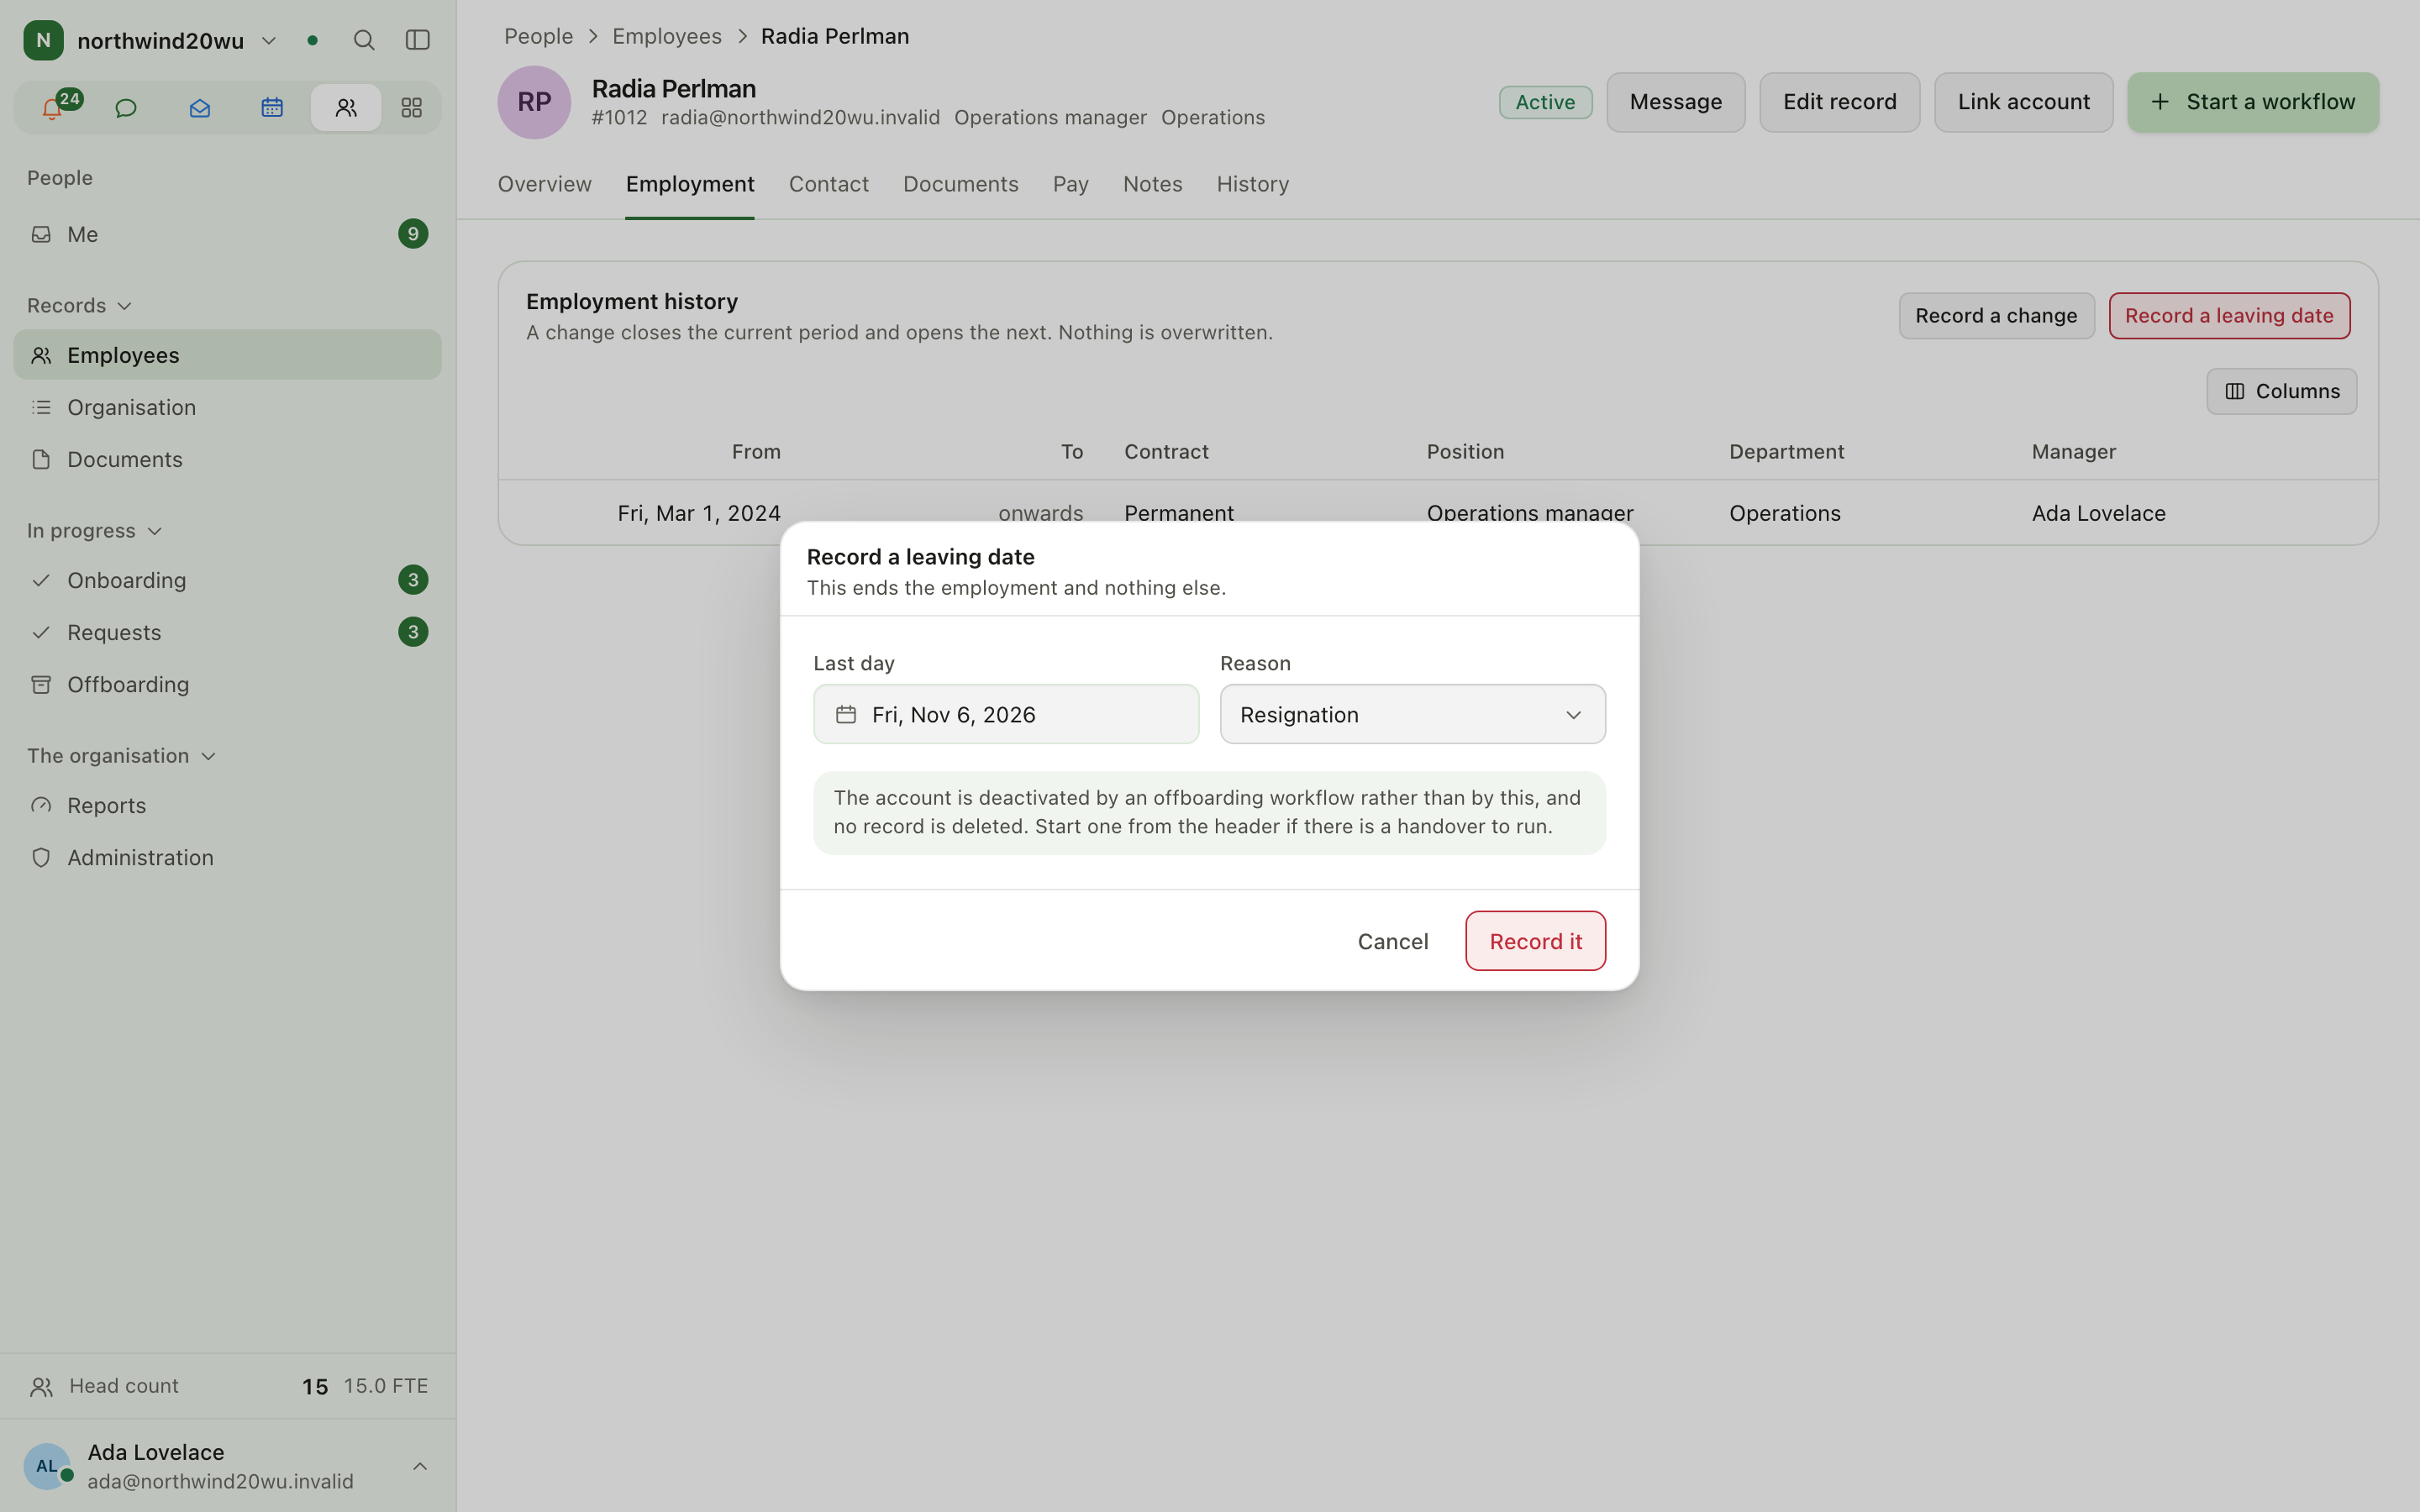
Task: Click the AL avatar of Ada Lovelace
Action: (46, 1466)
